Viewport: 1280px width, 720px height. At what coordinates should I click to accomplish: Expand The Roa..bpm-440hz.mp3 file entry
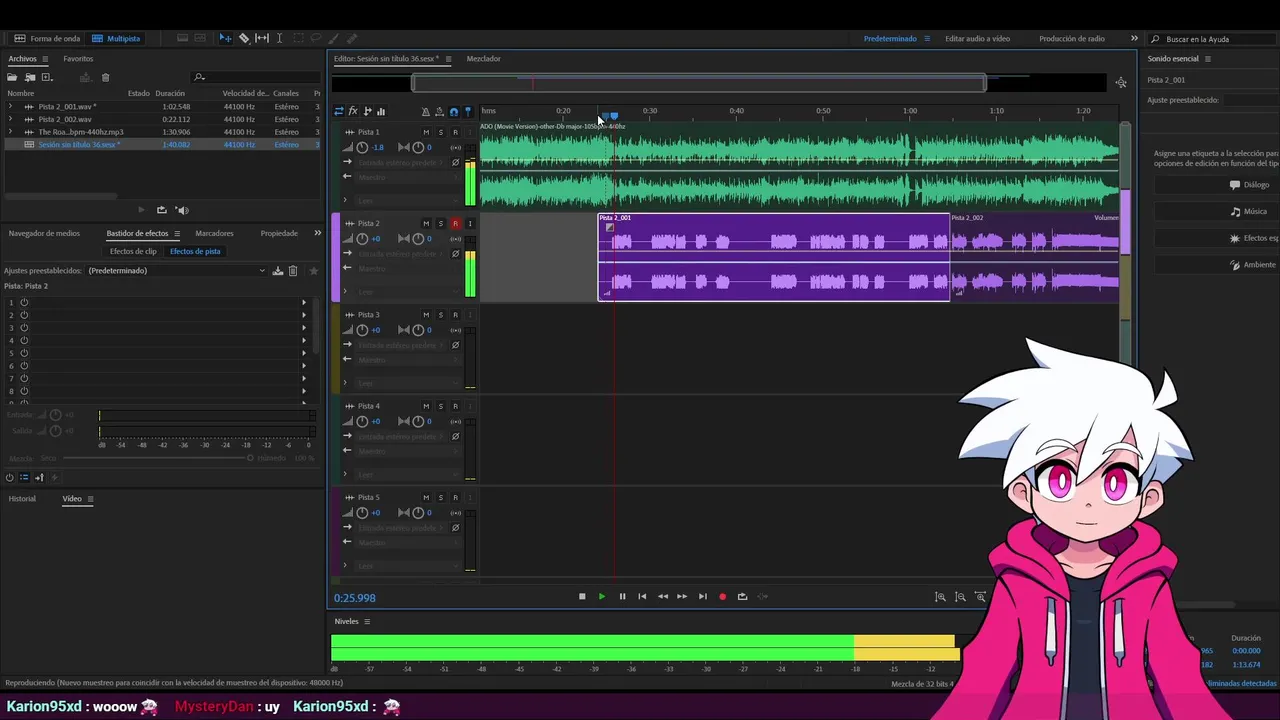[10, 132]
